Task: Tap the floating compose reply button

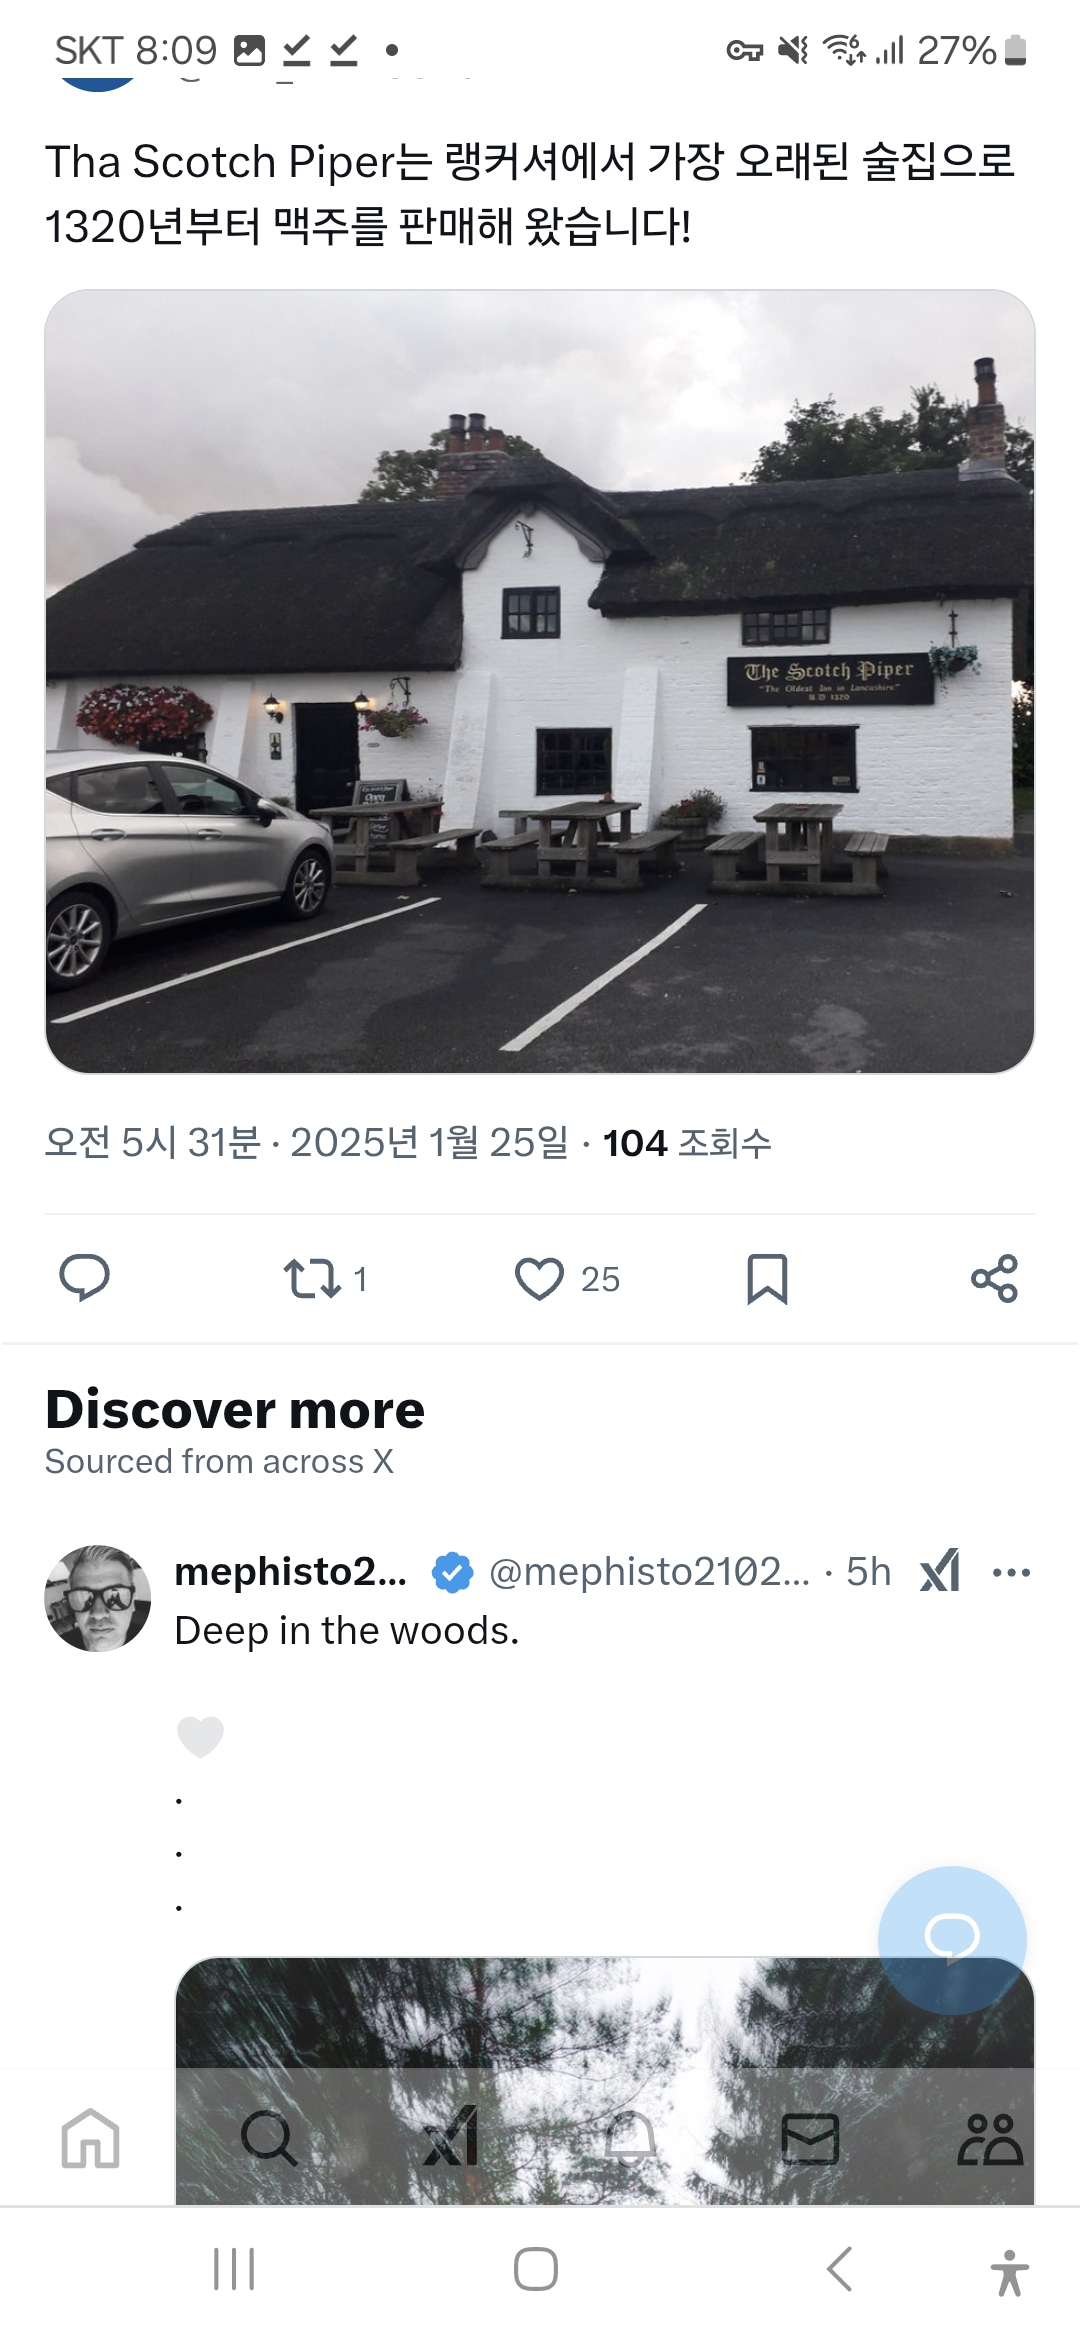Action: click(952, 1939)
